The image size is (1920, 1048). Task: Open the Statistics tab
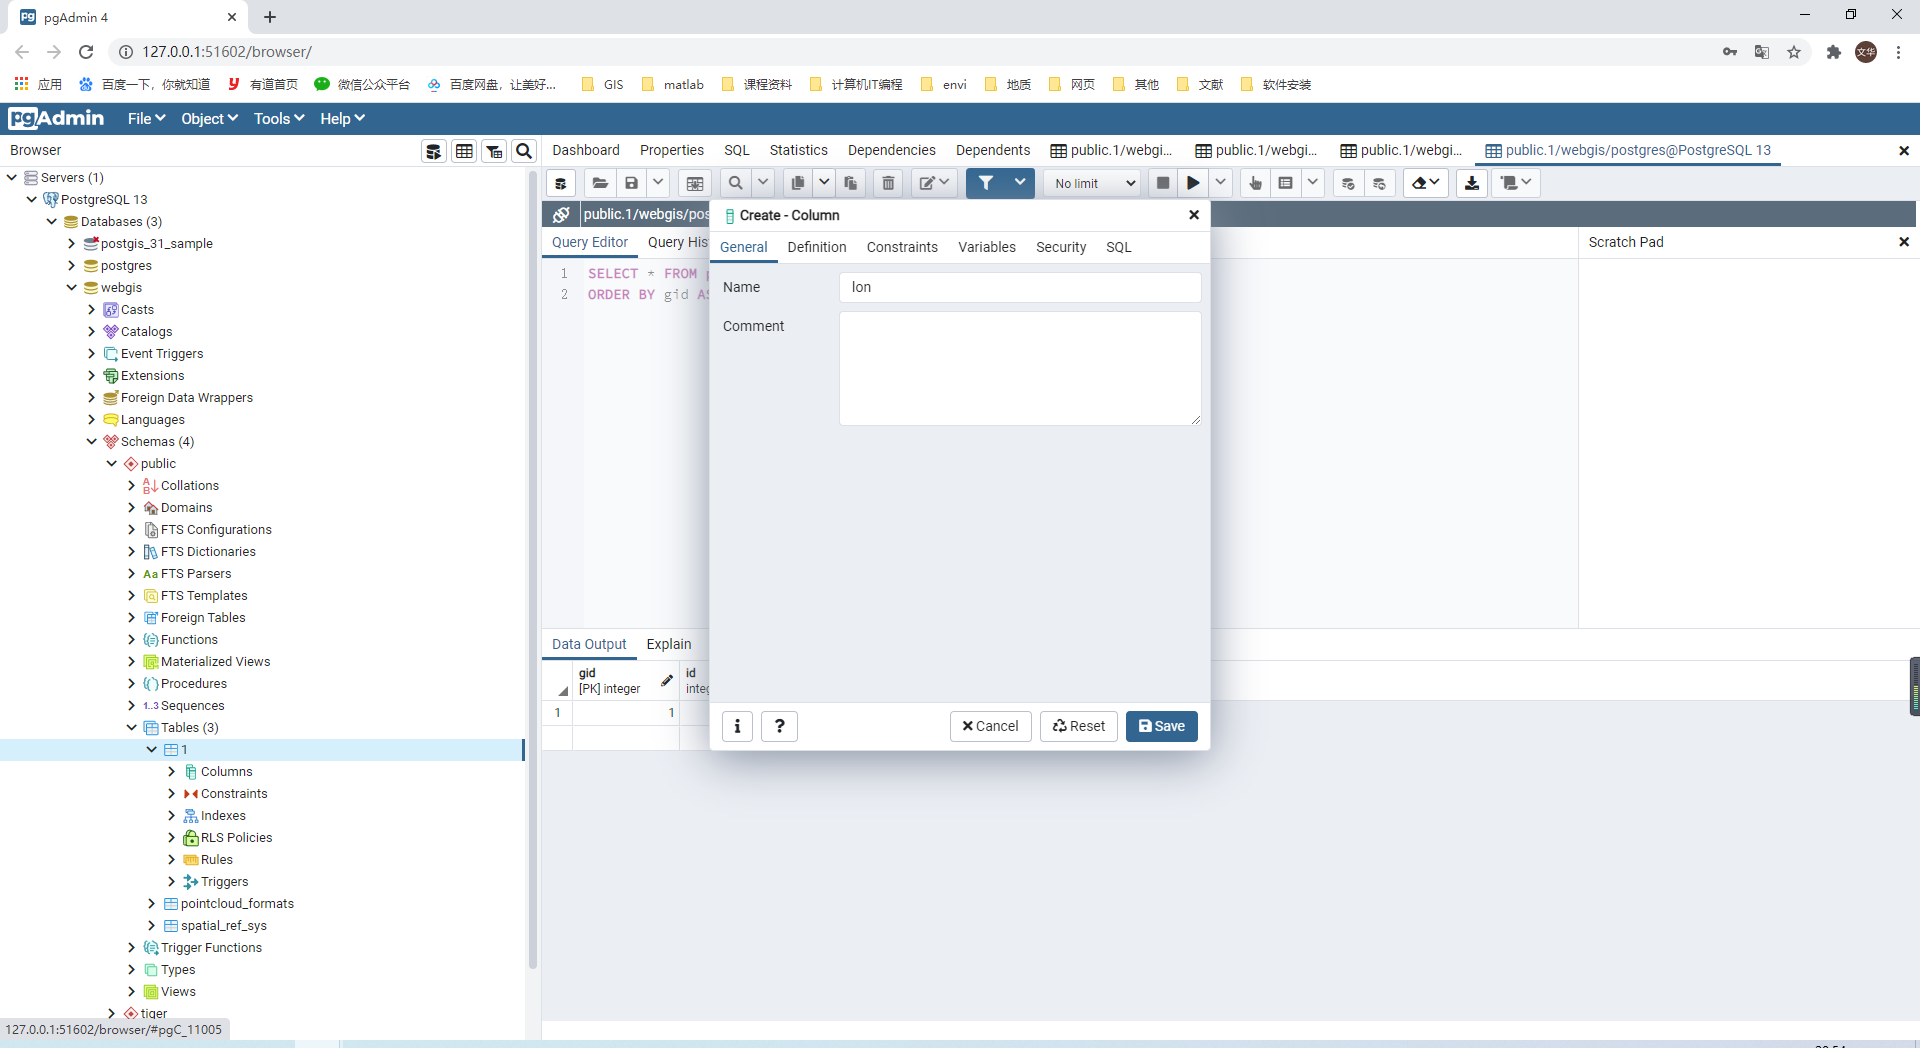(x=798, y=150)
